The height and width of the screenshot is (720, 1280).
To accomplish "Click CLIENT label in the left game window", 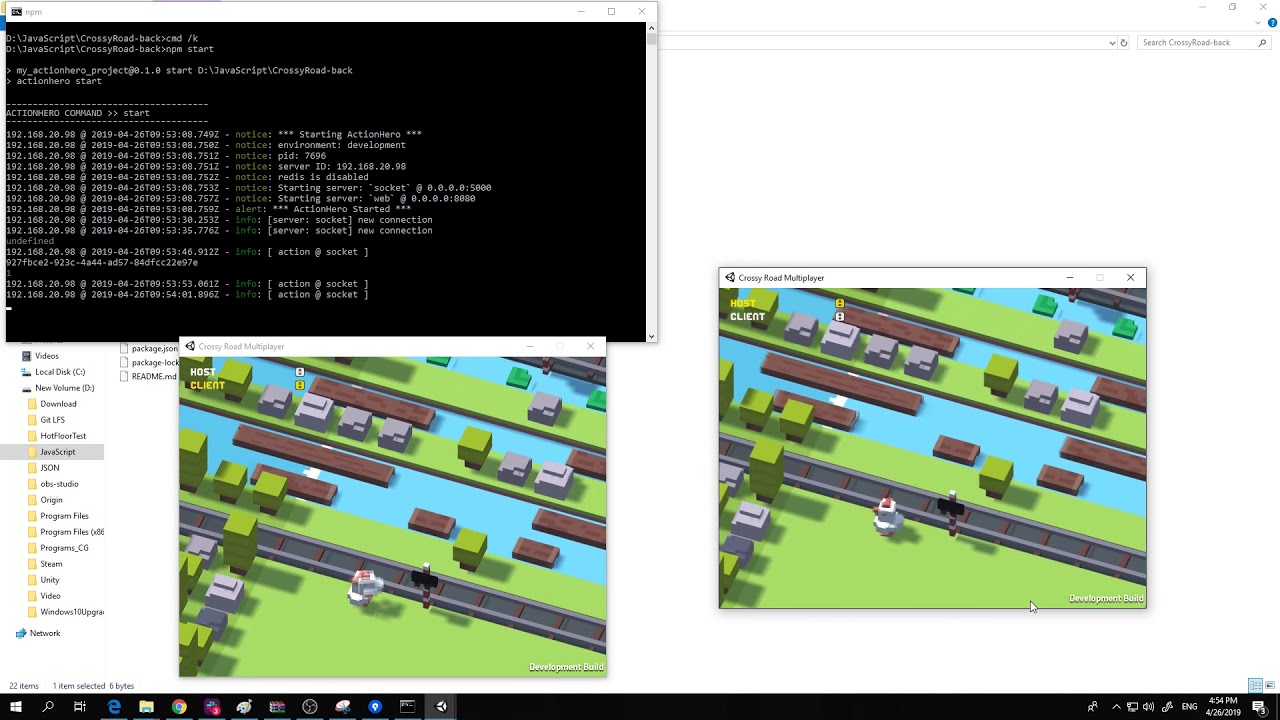I will (x=208, y=385).
